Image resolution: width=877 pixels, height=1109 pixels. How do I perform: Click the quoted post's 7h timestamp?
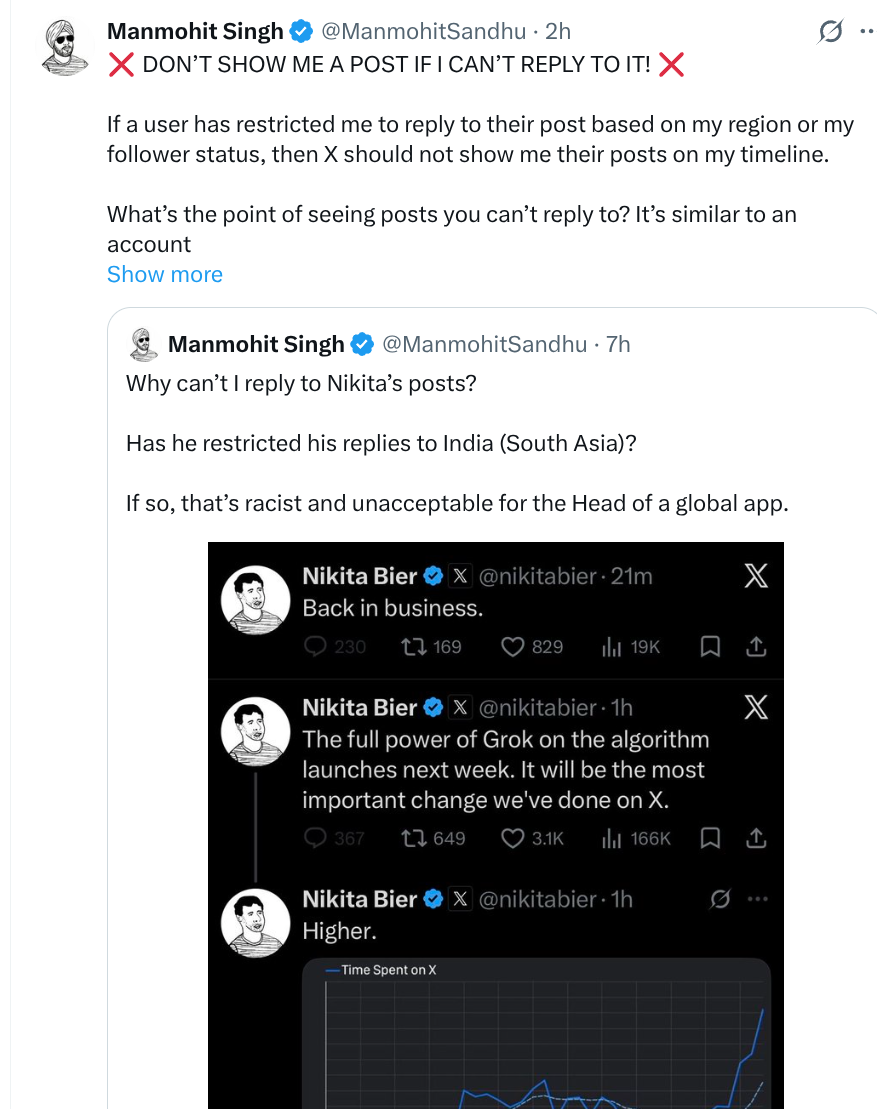coord(618,344)
